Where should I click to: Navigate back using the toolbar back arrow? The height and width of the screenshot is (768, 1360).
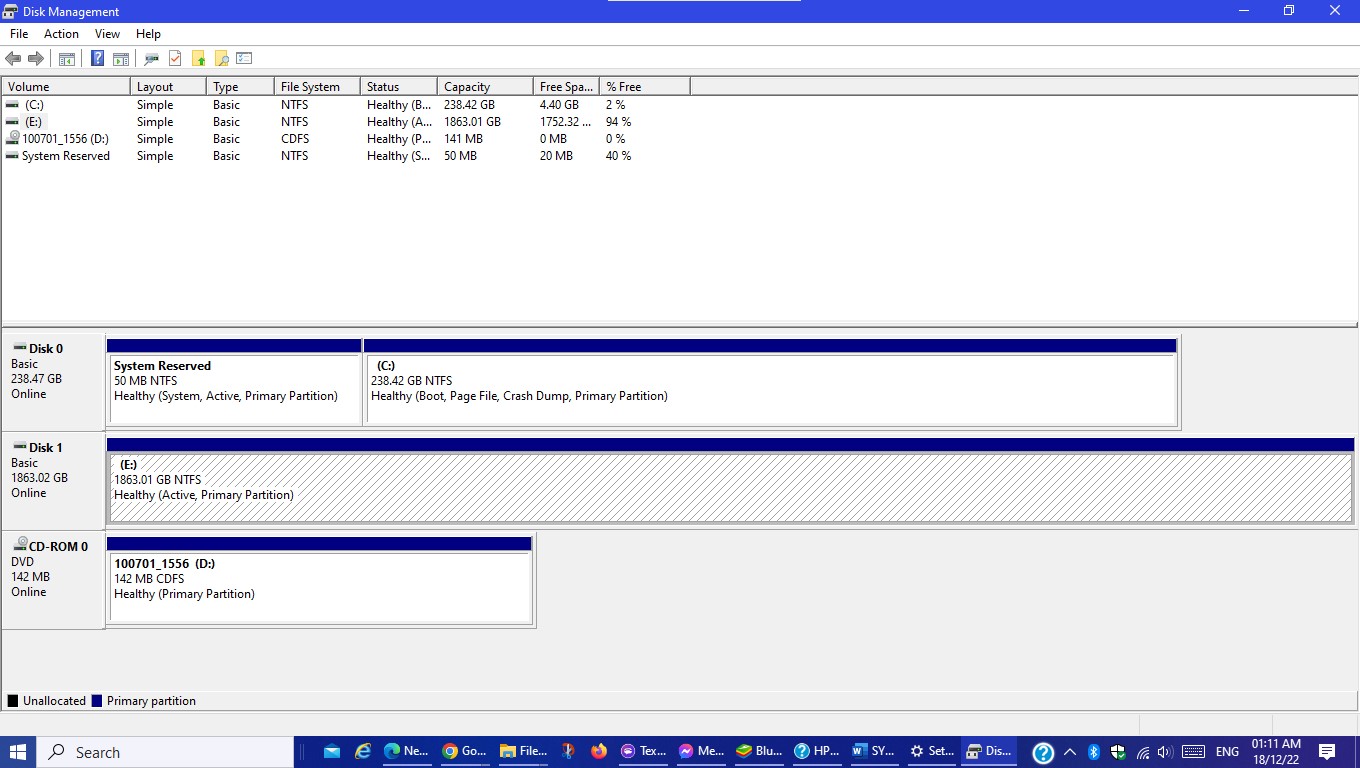pos(13,58)
